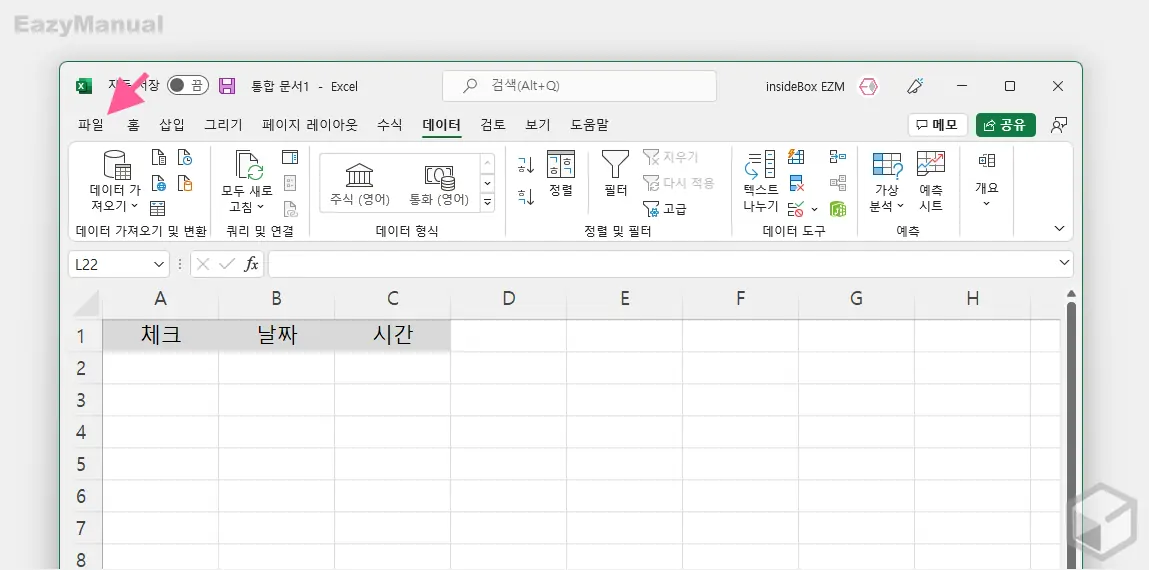Image resolution: width=1149 pixels, height=570 pixels.
Task: Click cell A1 containing 체크
Action: click(x=160, y=336)
